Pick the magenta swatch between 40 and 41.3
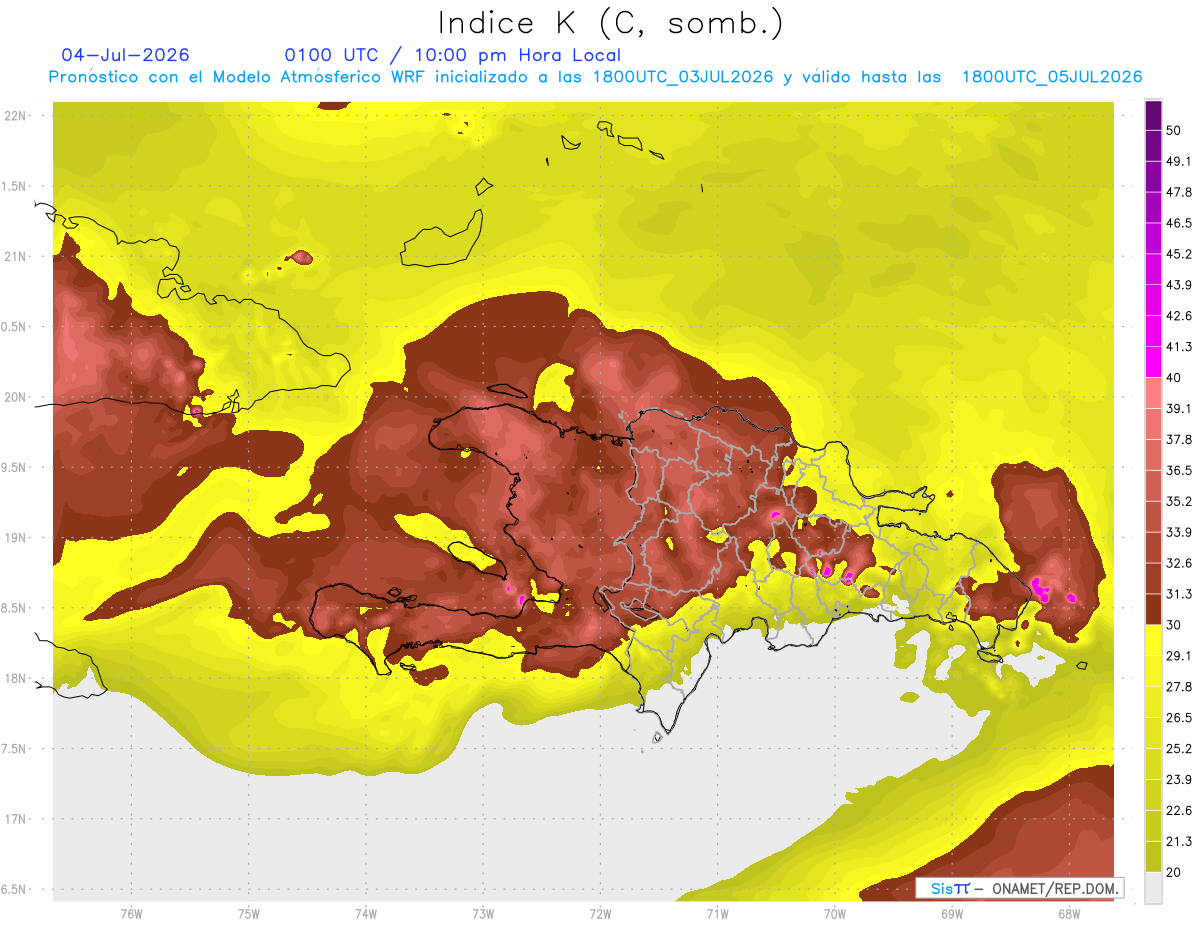The height and width of the screenshot is (927, 1200). click(1153, 362)
